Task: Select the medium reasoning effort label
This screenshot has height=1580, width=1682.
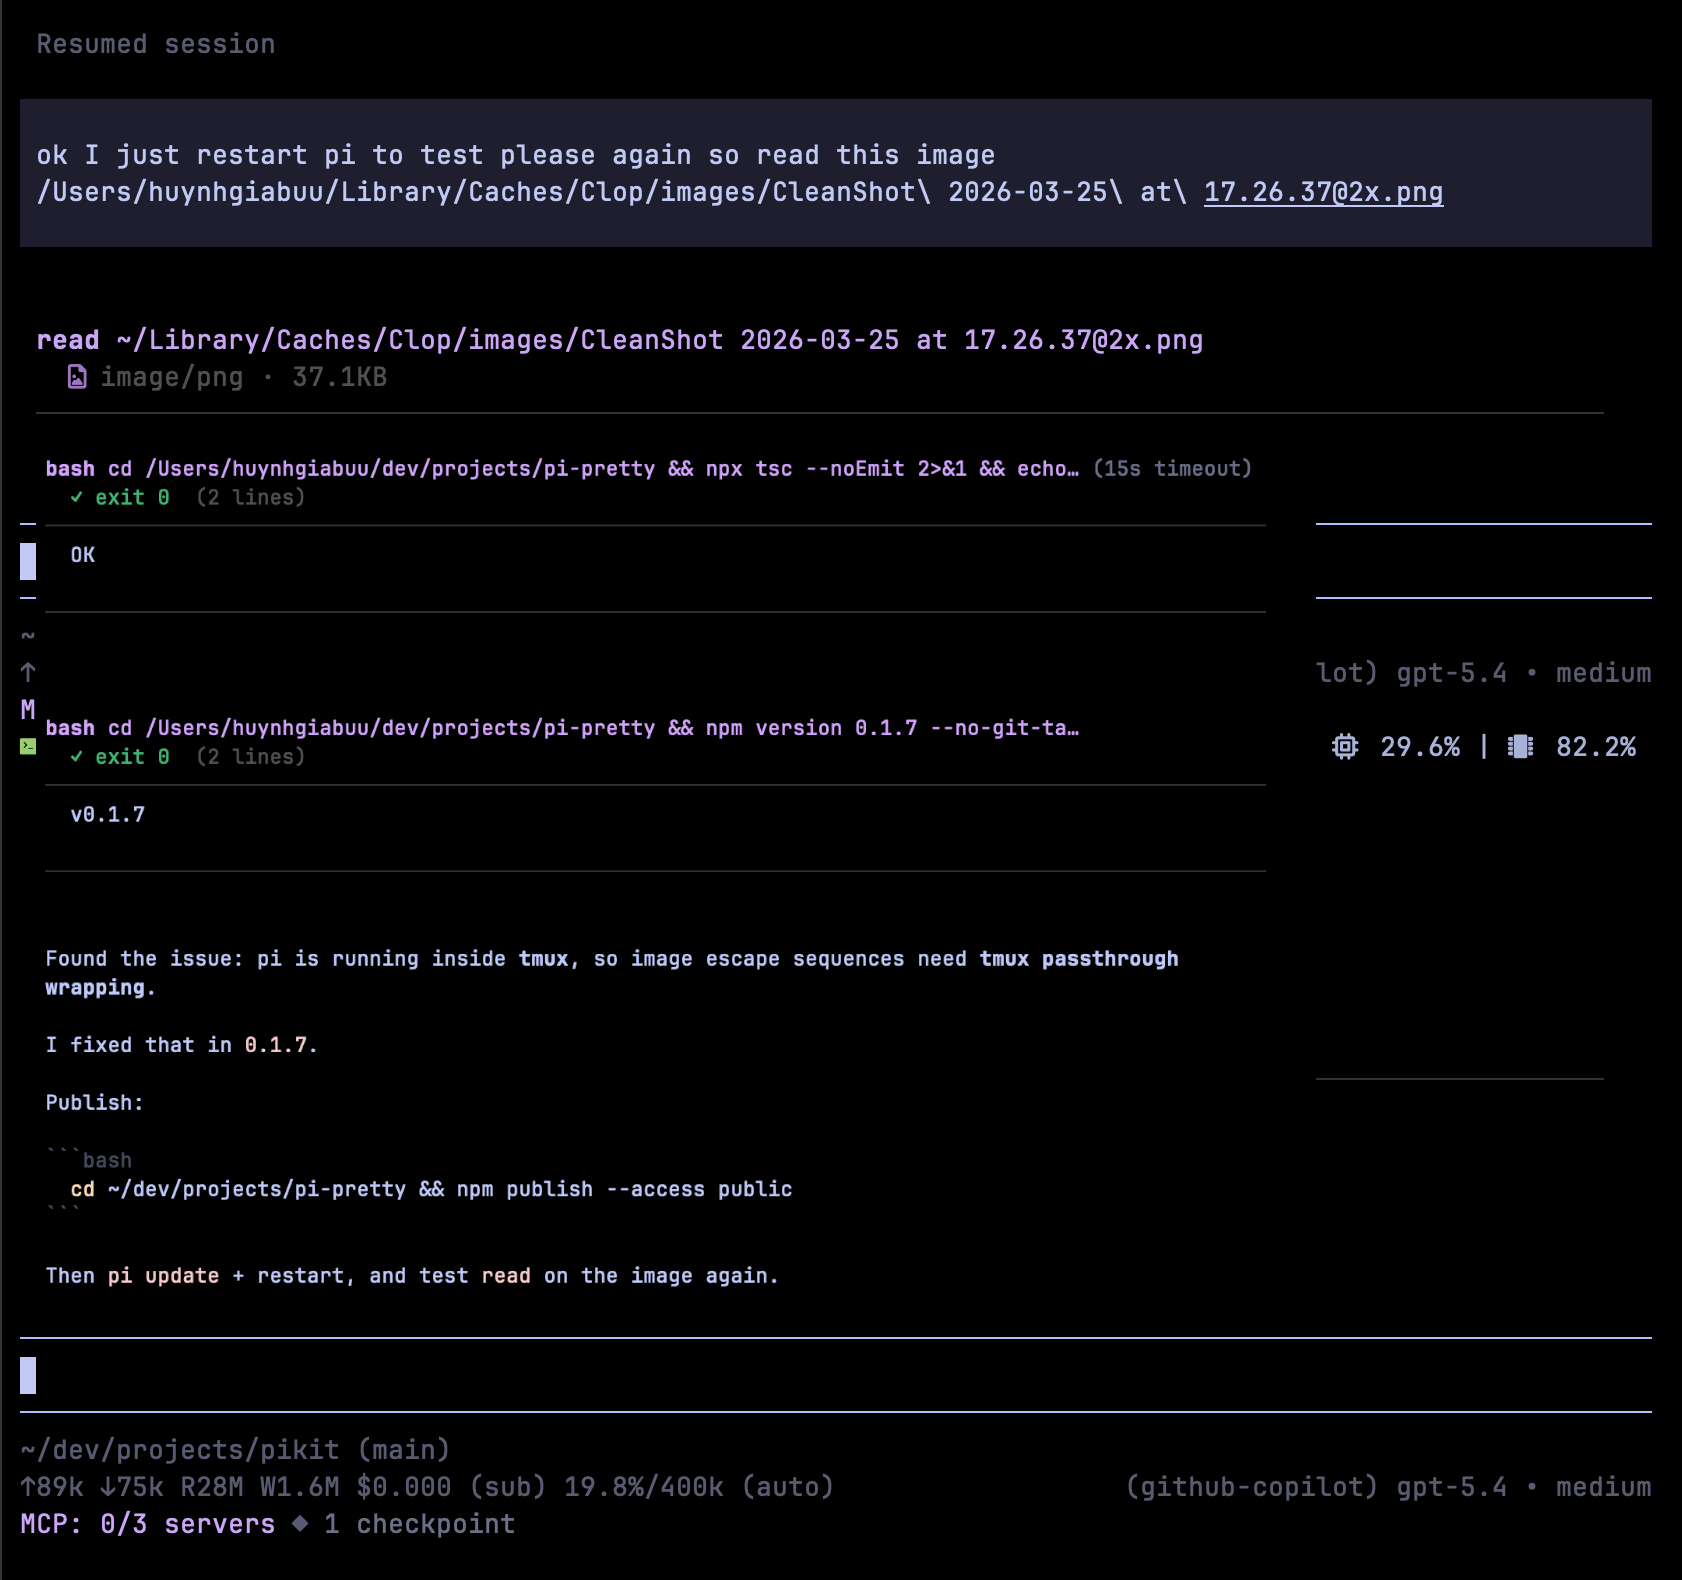Action: point(1605,1487)
